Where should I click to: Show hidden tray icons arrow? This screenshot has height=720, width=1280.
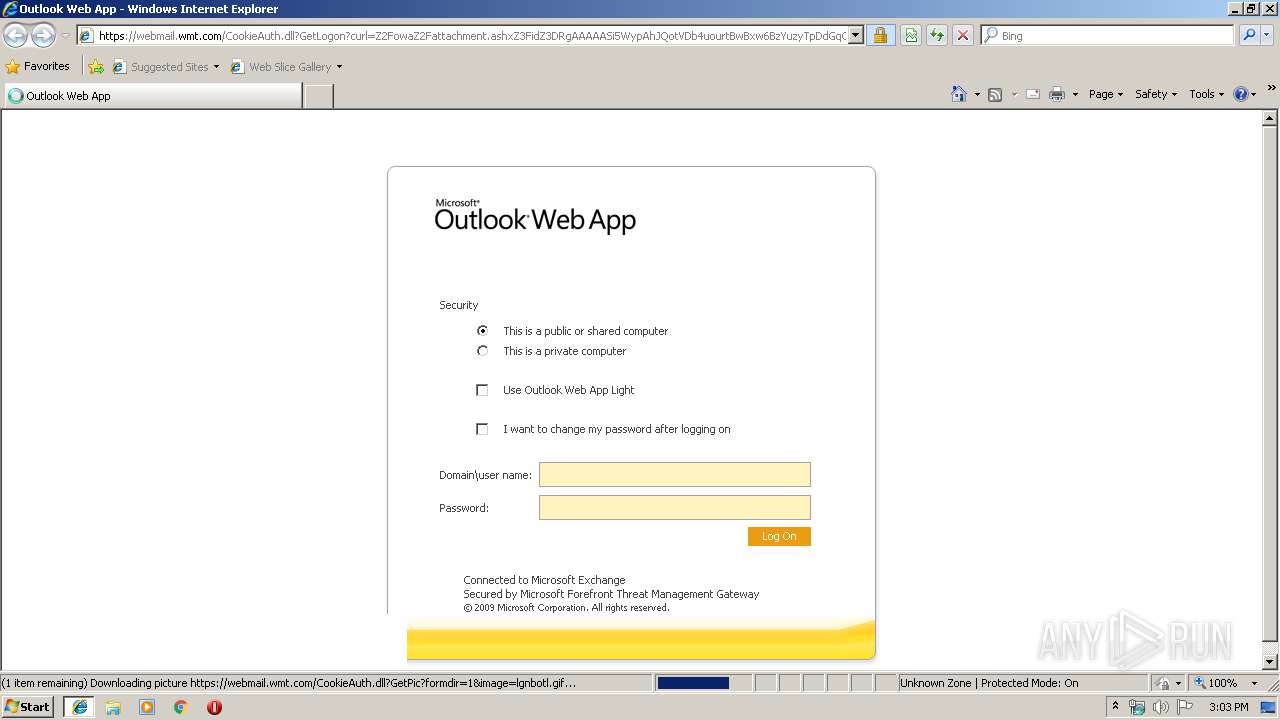coord(1115,707)
